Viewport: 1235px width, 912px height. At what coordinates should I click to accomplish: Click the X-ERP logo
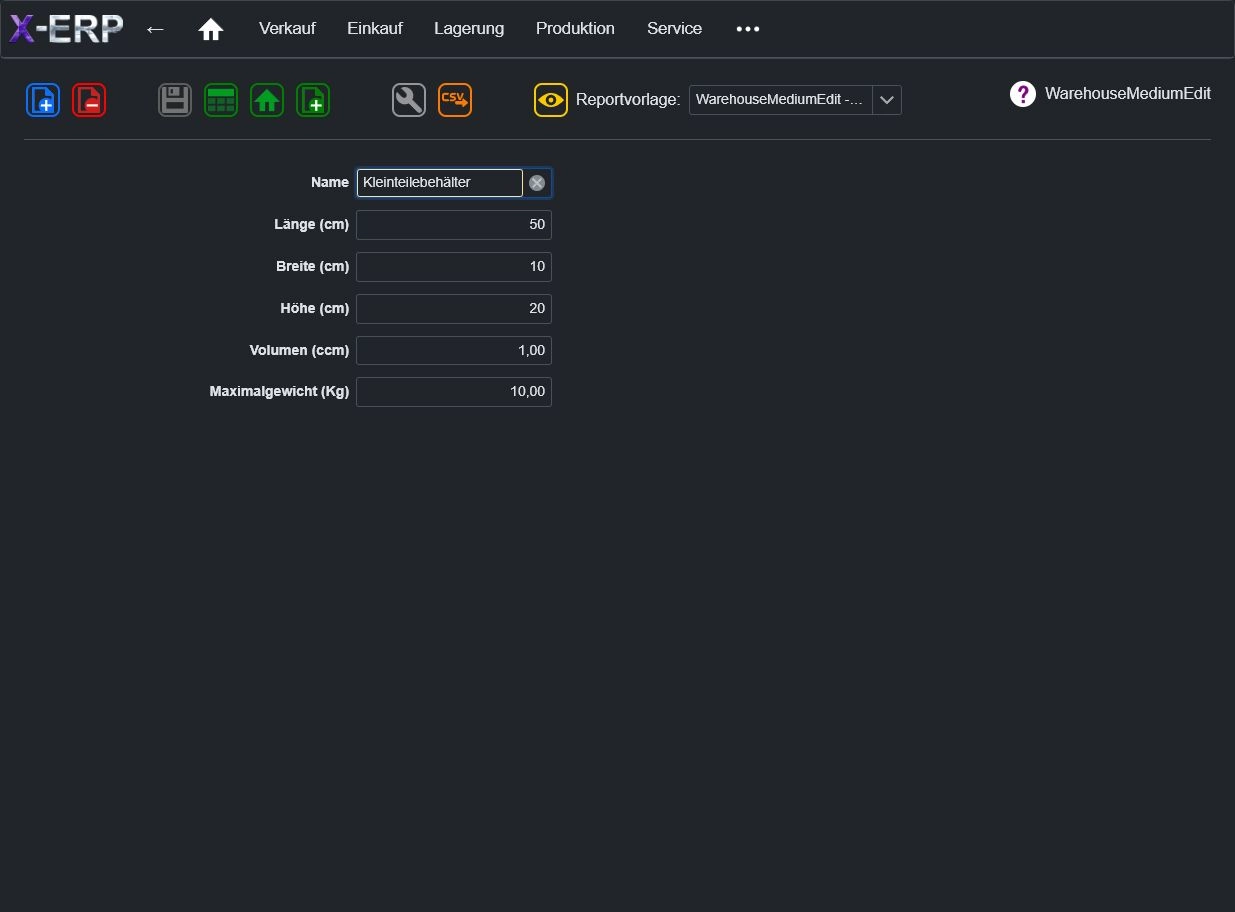(66, 29)
